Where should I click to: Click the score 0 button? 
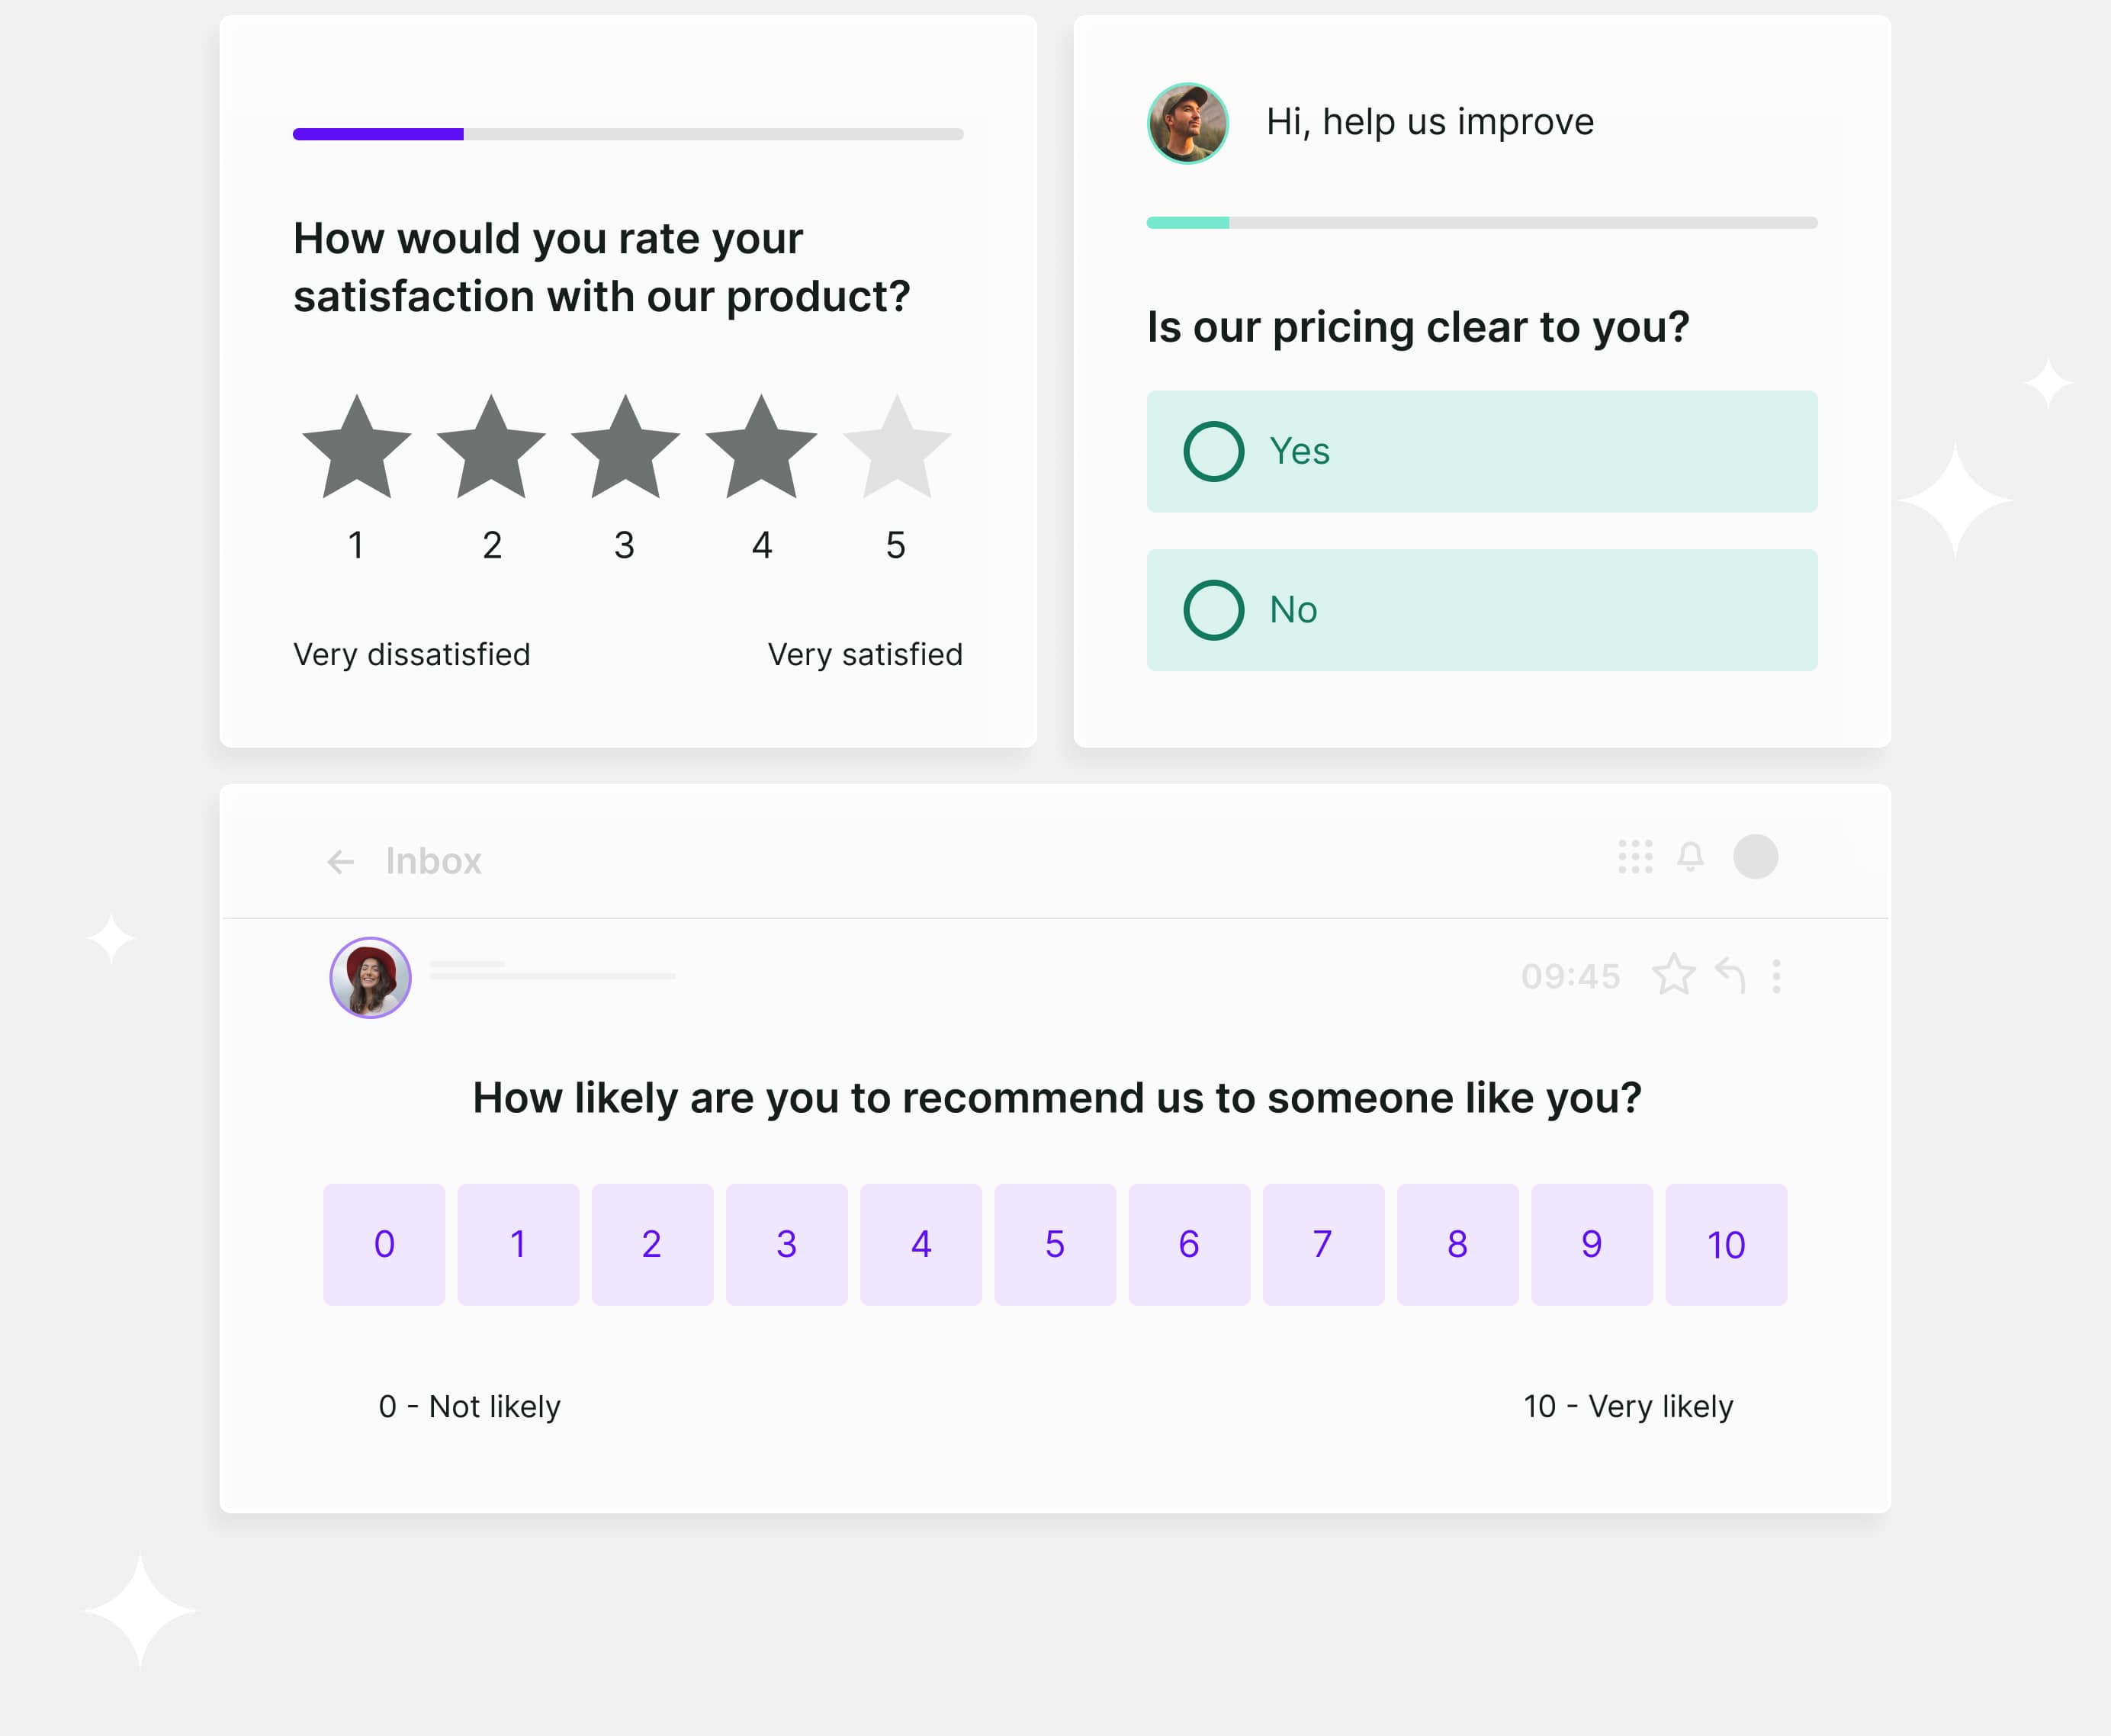[x=384, y=1244]
